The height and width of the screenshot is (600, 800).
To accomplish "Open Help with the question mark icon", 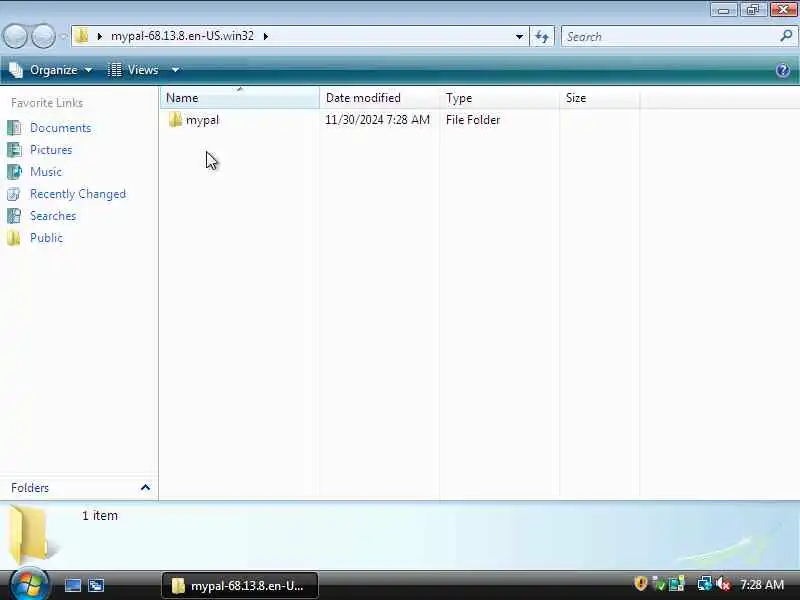I will coord(783,70).
